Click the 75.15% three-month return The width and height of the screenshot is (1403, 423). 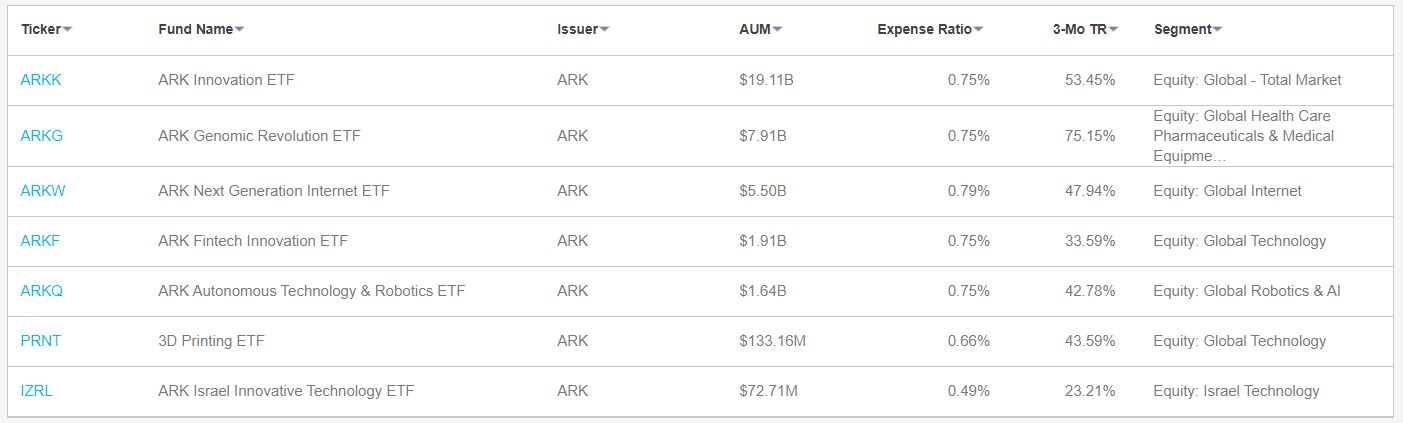point(1090,136)
